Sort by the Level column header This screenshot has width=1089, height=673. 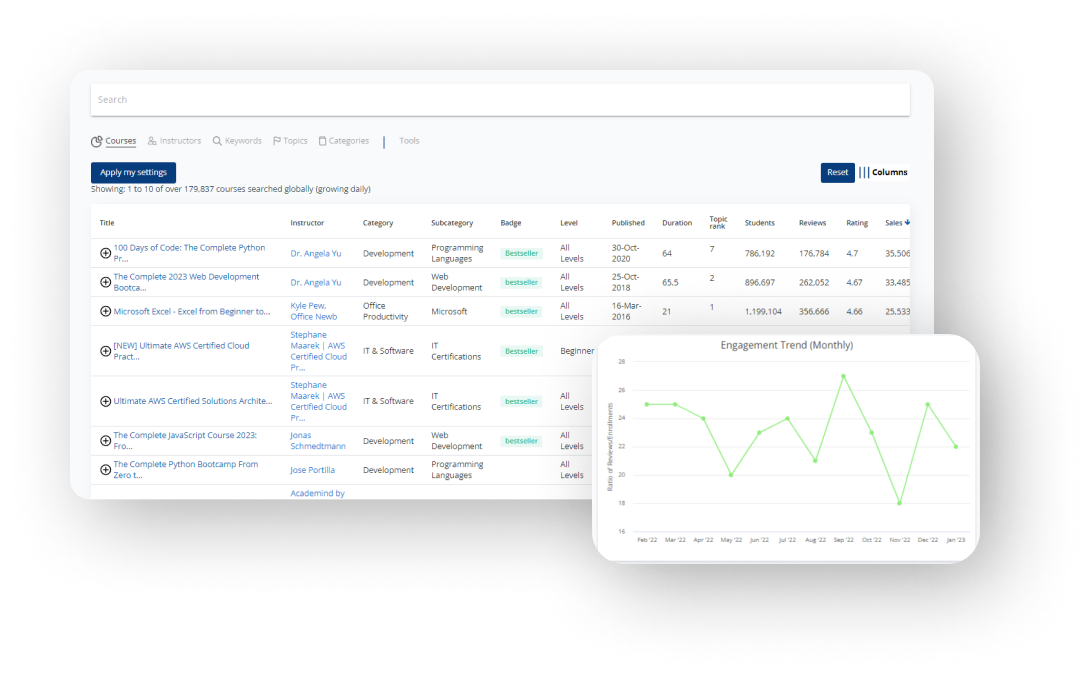click(569, 223)
